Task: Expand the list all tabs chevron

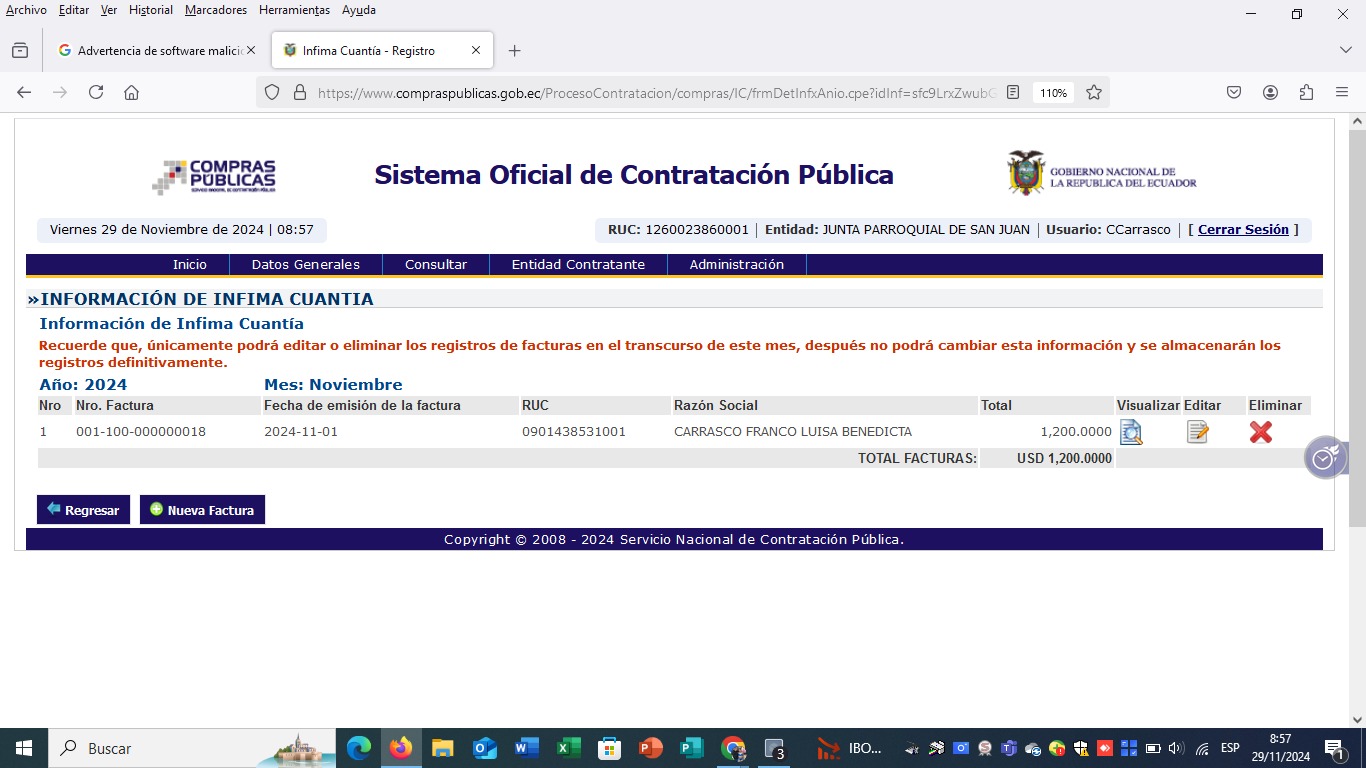Action: (1345, 50)
